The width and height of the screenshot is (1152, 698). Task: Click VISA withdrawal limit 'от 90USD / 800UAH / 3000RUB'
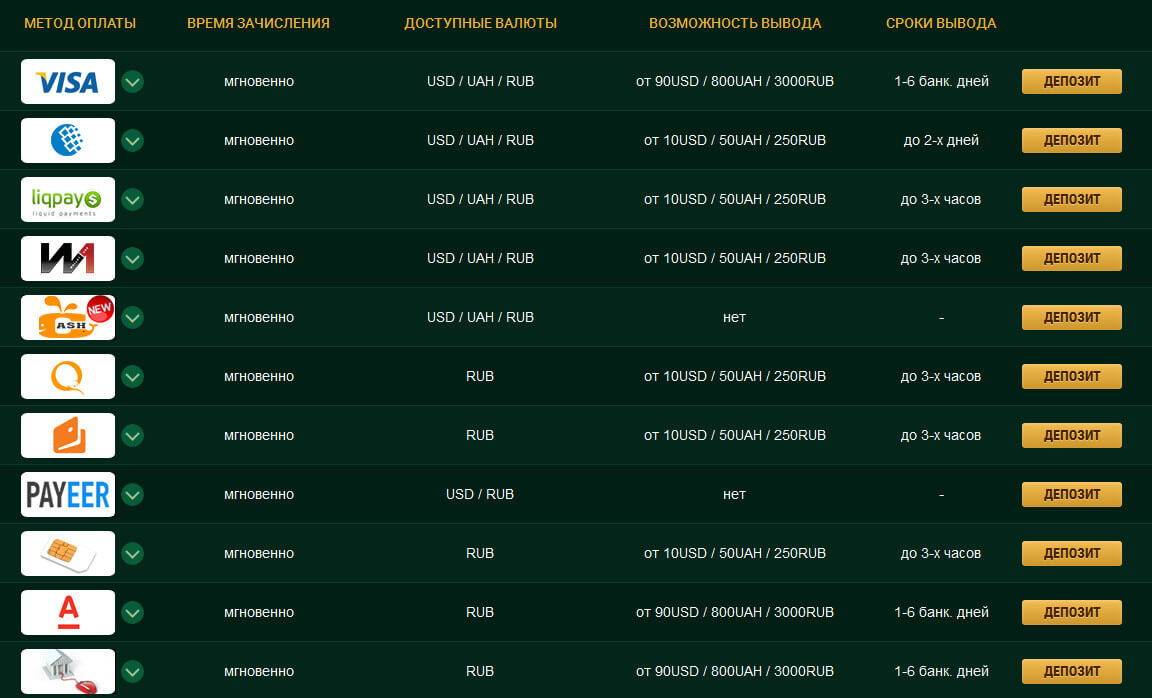click(735, 82)
